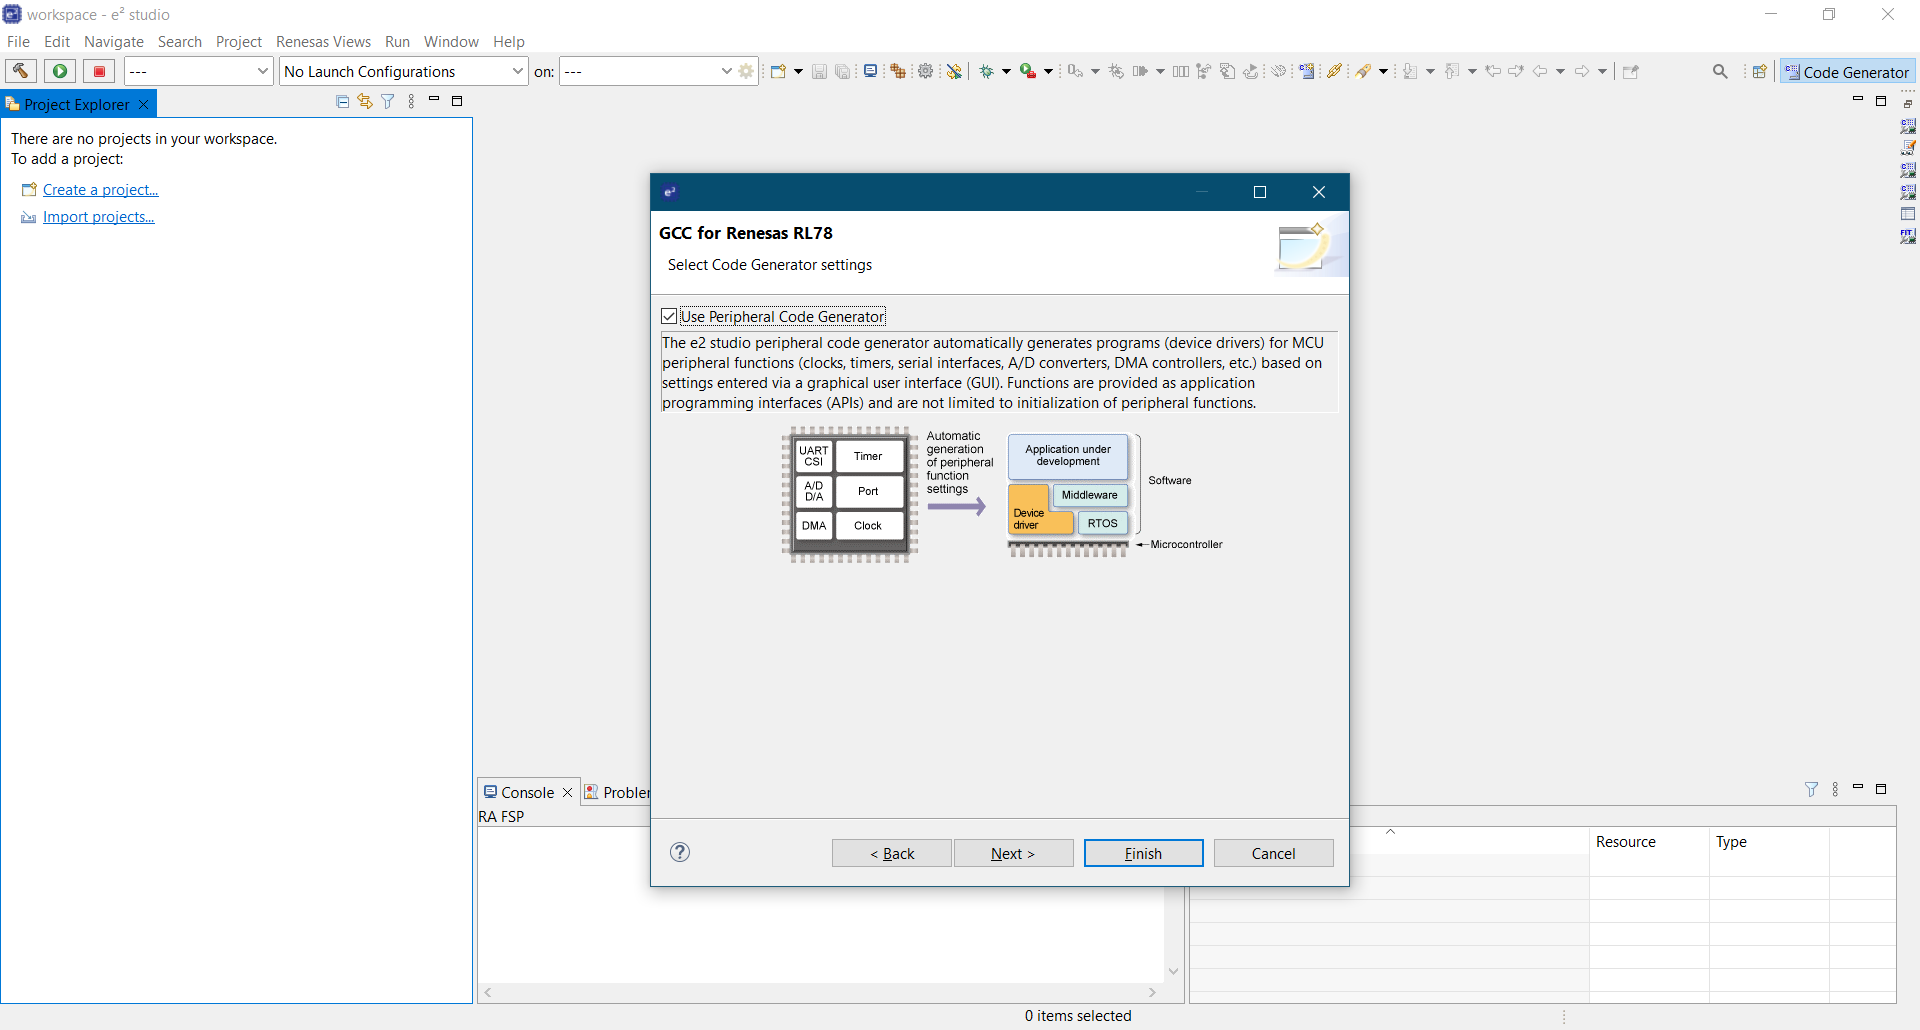Uncheck Use Peripheral Code Generator

(669, 316)
